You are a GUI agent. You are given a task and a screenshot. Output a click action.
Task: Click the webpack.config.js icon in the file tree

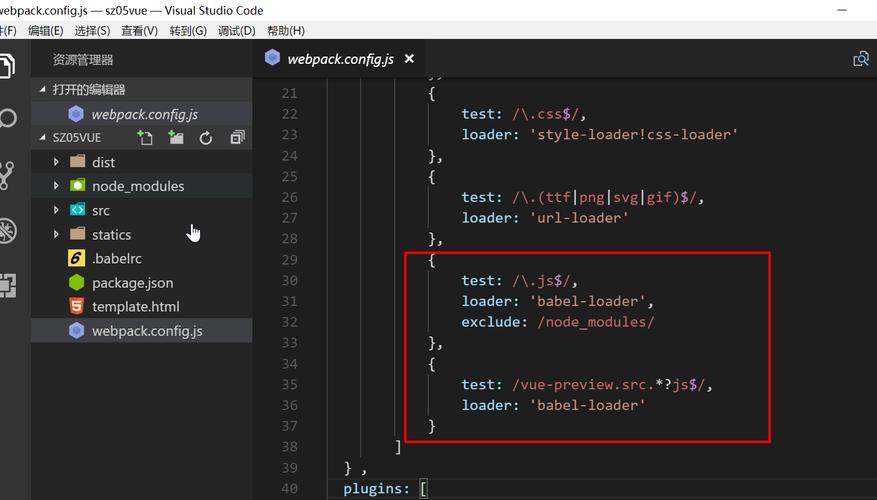77,331
